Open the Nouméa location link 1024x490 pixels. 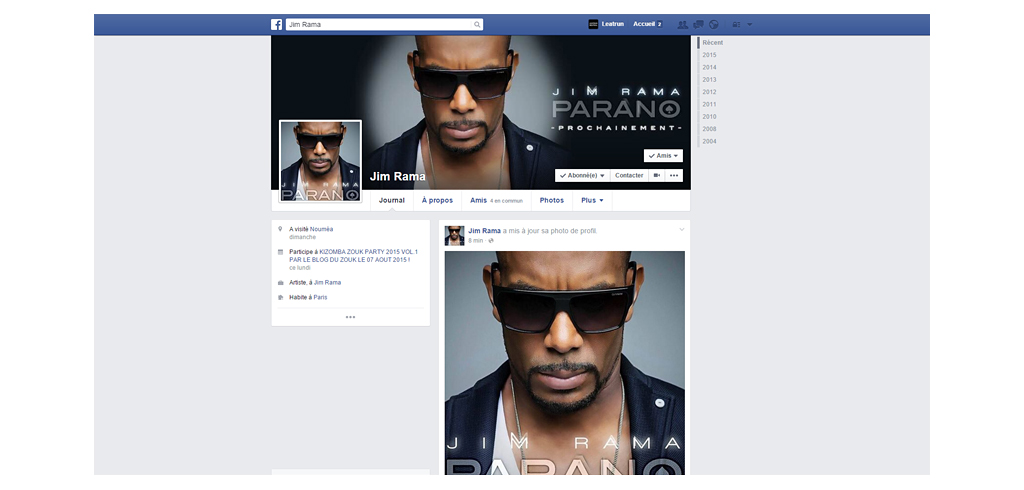(x=321, y=229)
